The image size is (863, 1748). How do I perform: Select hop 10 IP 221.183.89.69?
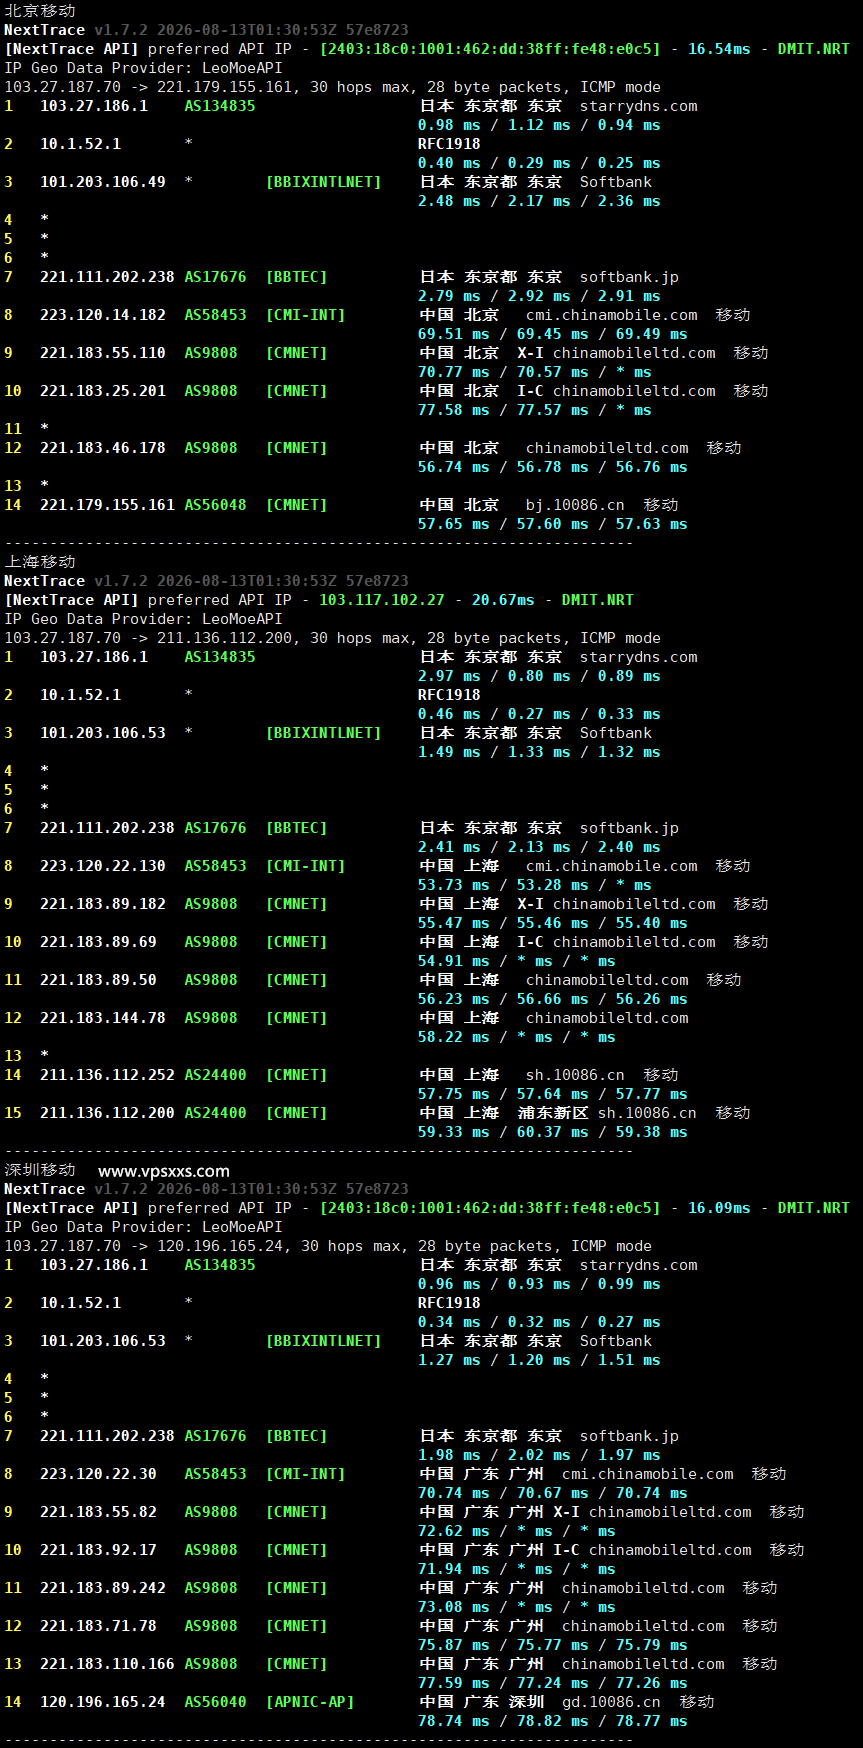pyautogui.click(x=98, y=942)
